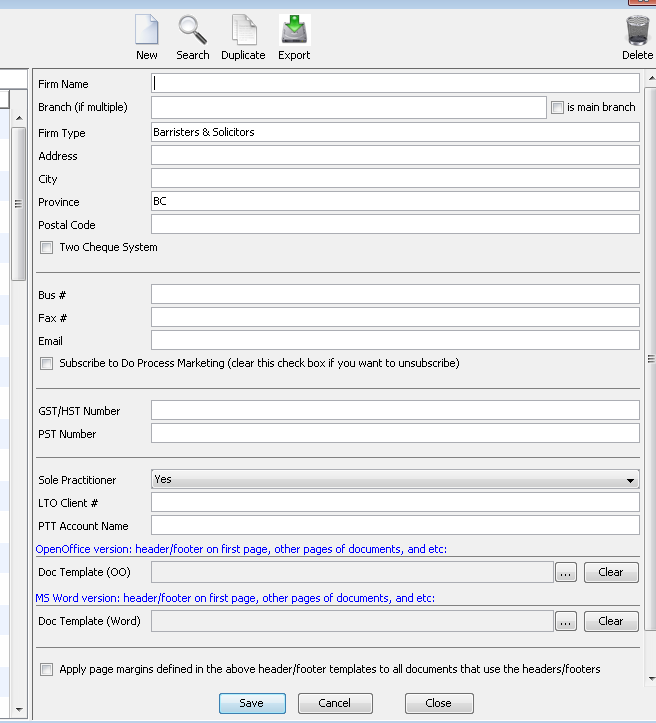Clear the Doc Template (Word) field
The height and width of the screenshot is (723, 656).
[x=611, y=621]
